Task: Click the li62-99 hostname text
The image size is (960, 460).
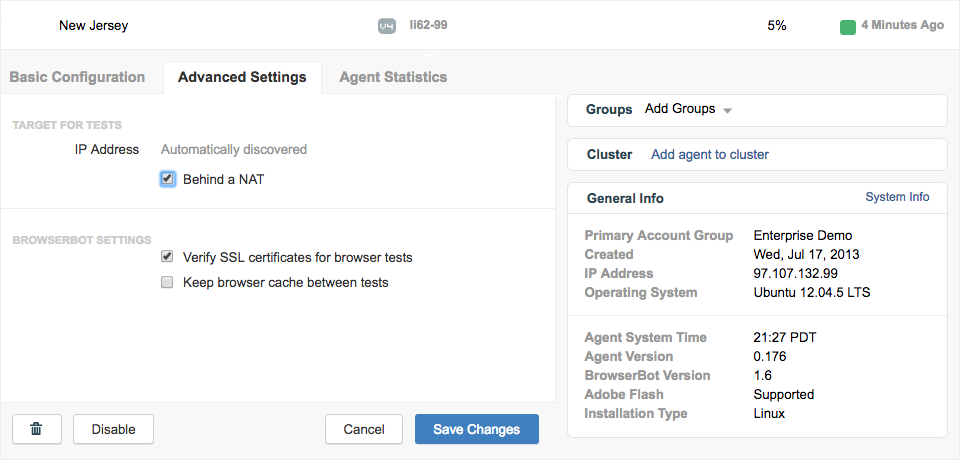Action: coord(428,25)
